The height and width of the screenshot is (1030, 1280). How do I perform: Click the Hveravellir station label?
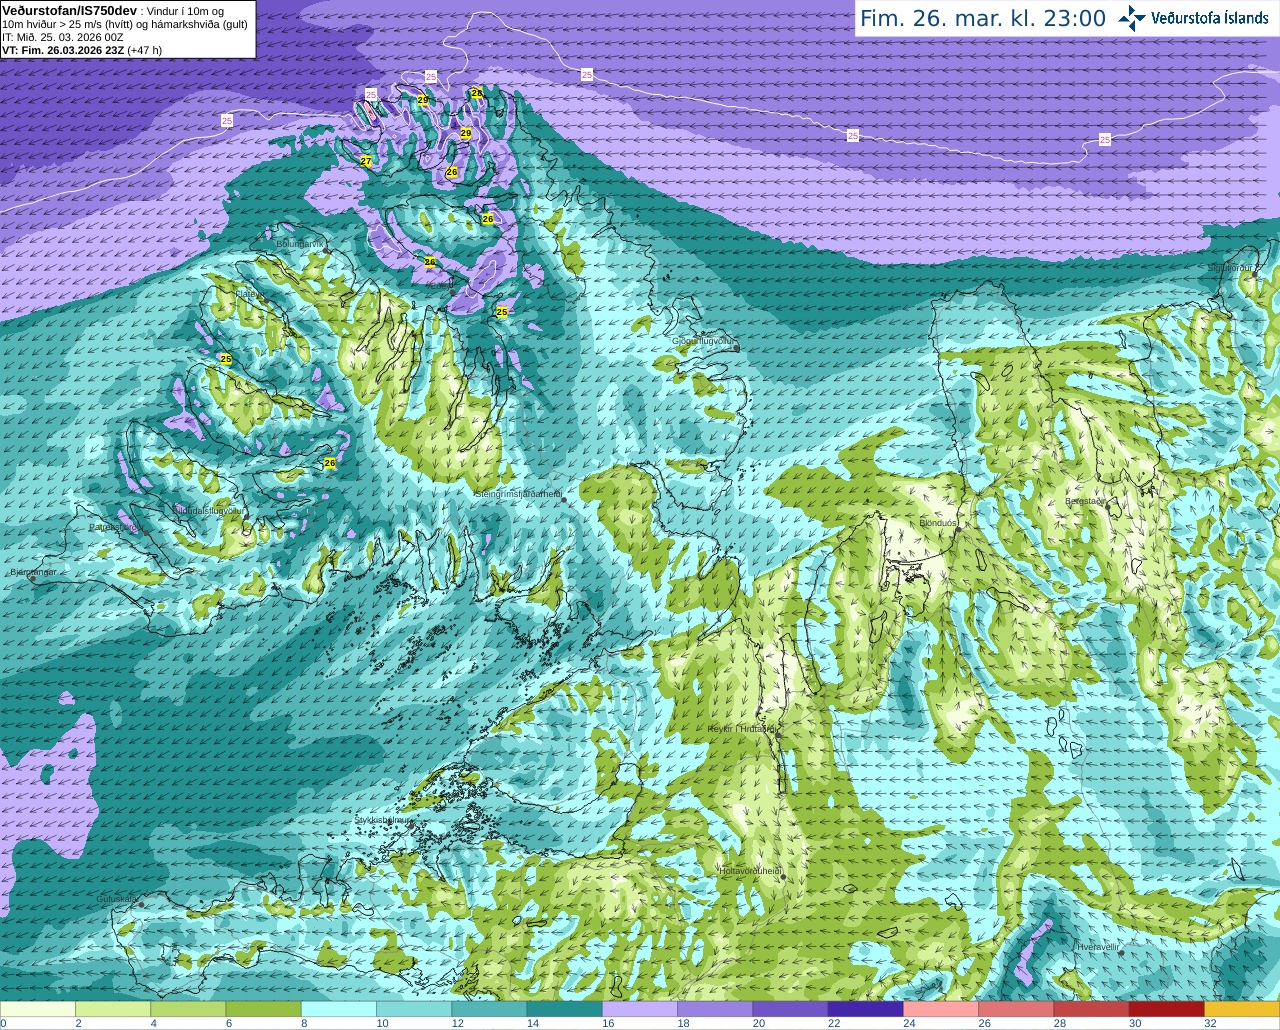pyautogui.click(x=1097, y=946)
